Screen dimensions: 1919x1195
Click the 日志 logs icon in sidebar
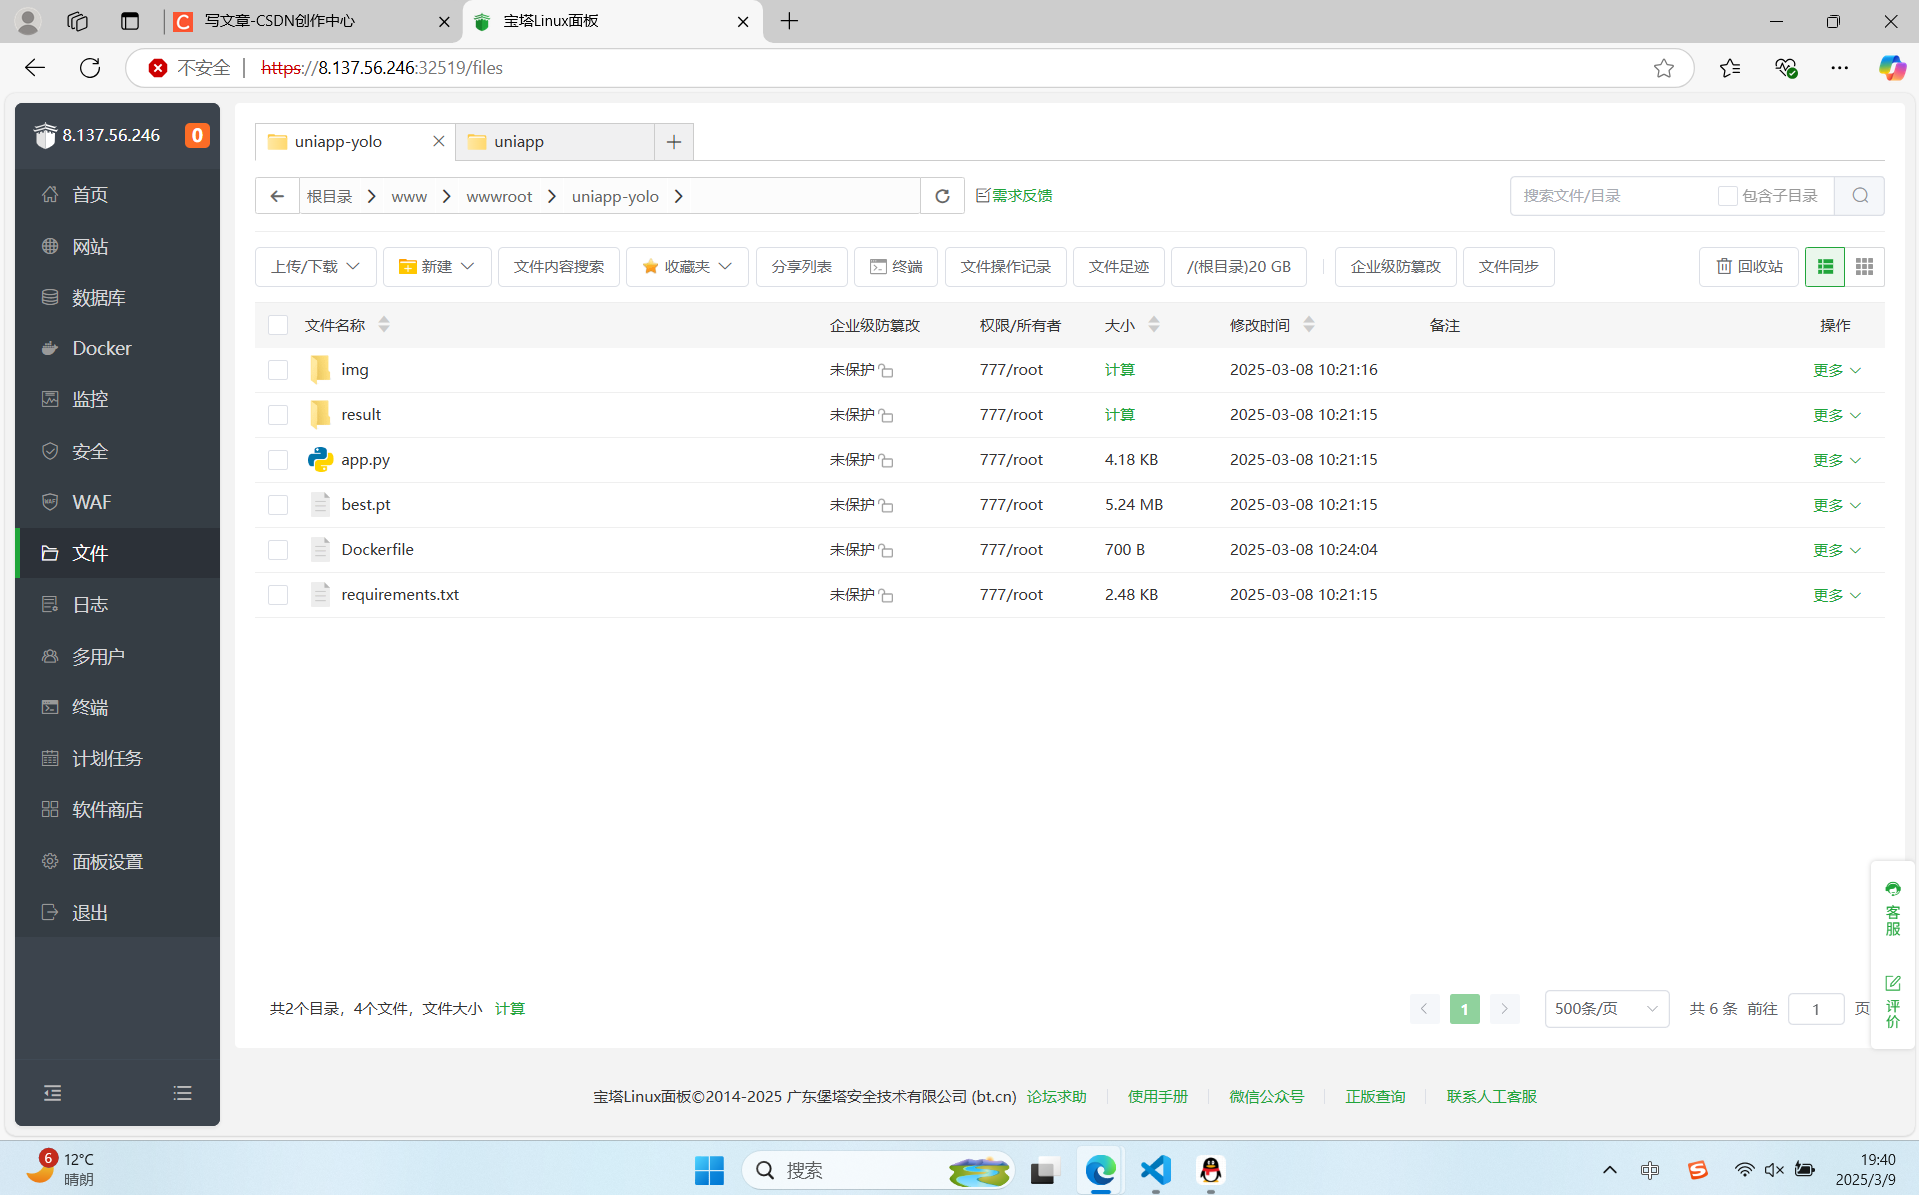[x=50, y=604]
